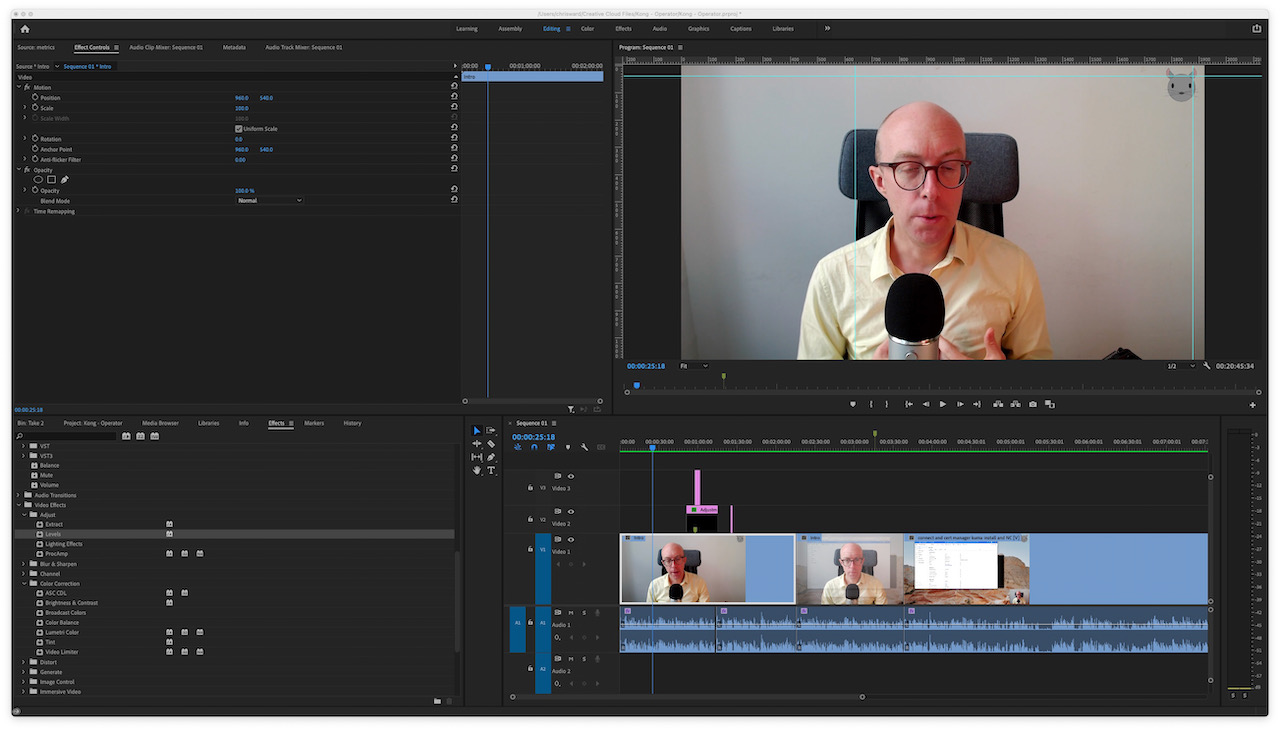
Task: Toggle lock on Video 3 track
Action: point(530,488)
